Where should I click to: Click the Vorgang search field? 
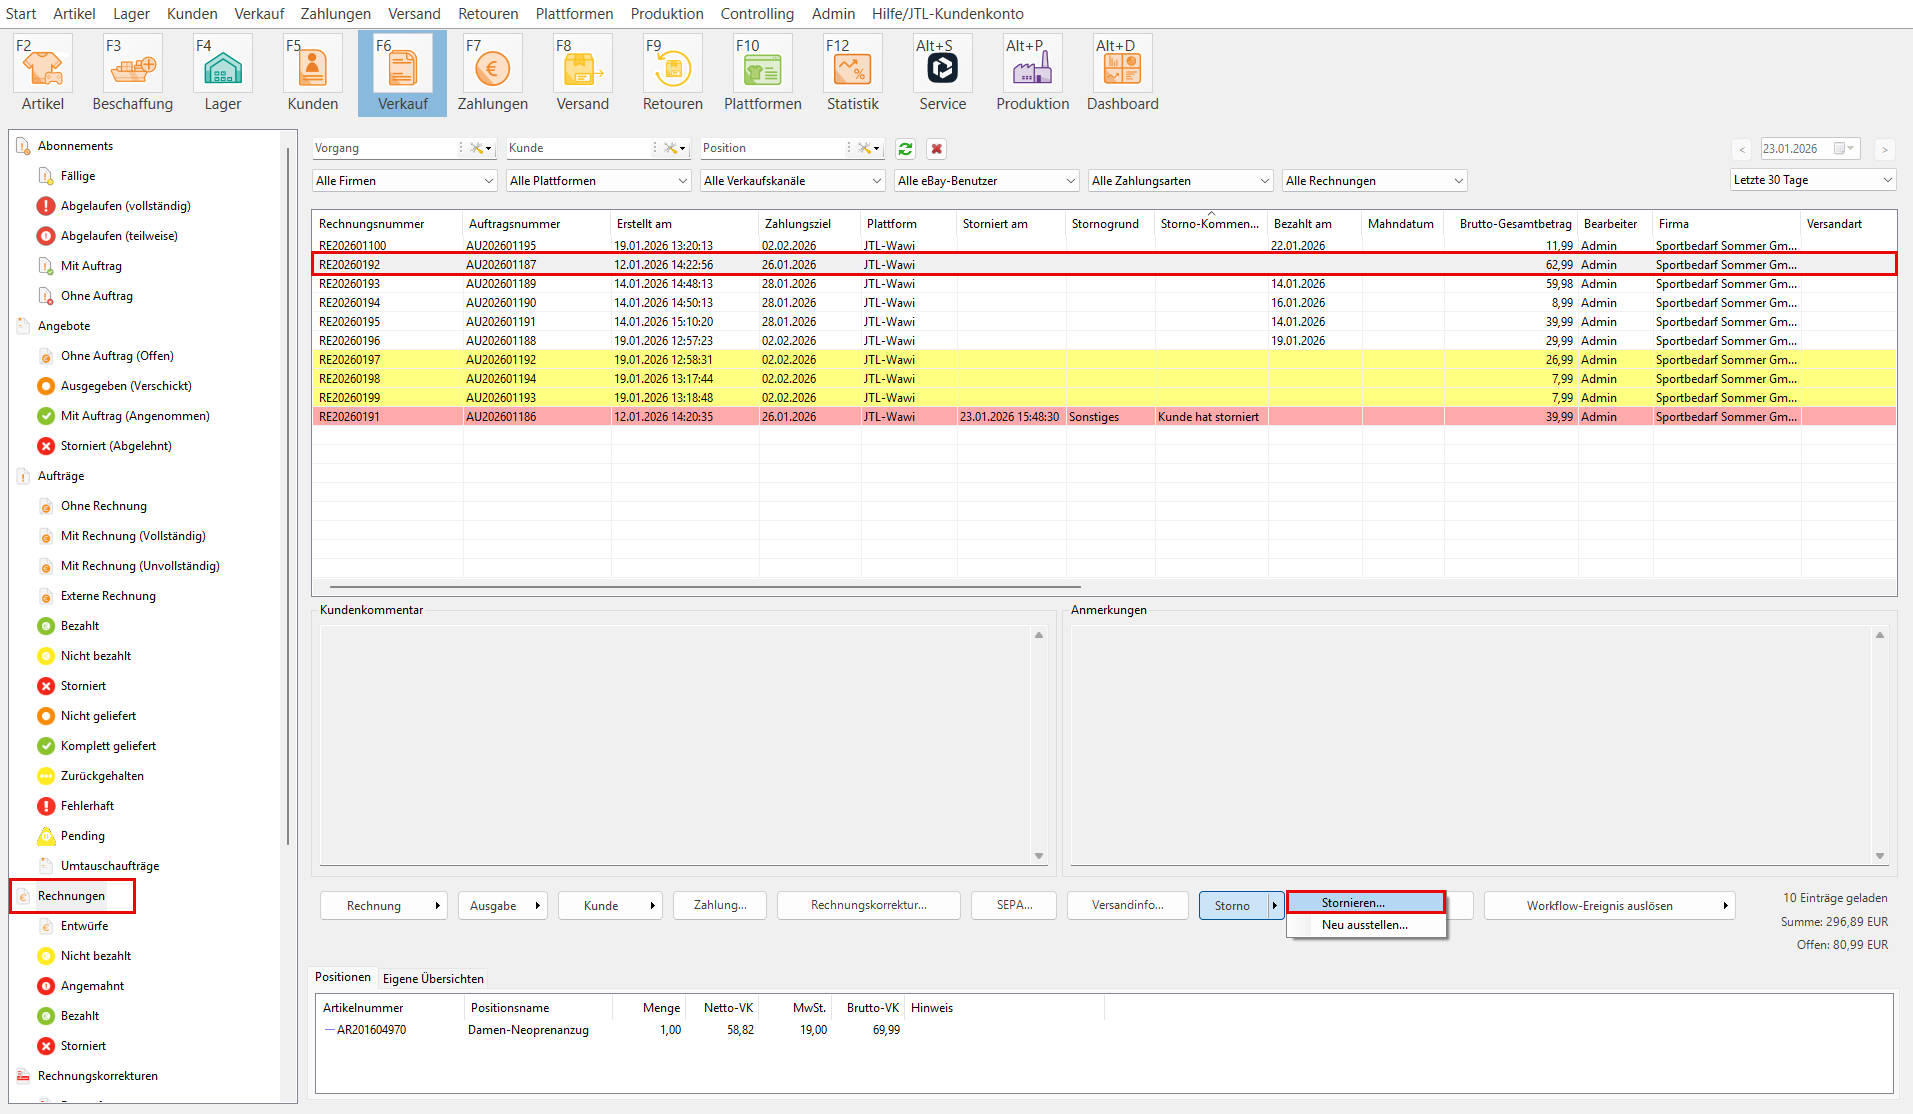coord(385,148)
